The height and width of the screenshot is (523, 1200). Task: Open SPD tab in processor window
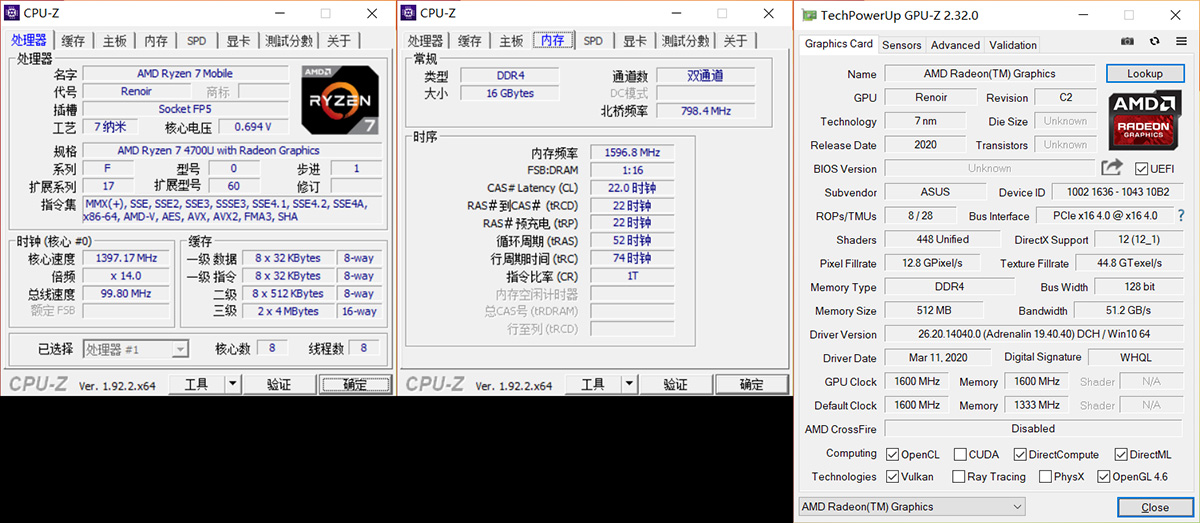pyautogui.click(x=197, y=41)
